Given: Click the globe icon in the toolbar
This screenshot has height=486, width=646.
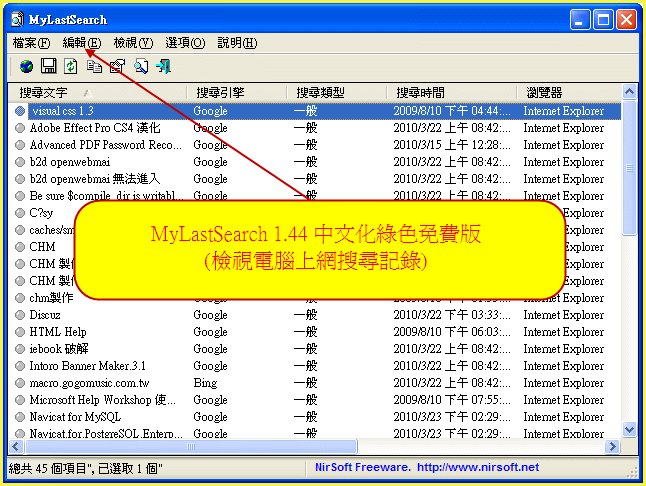Looking at the screenshot, I should click(25, 67).
